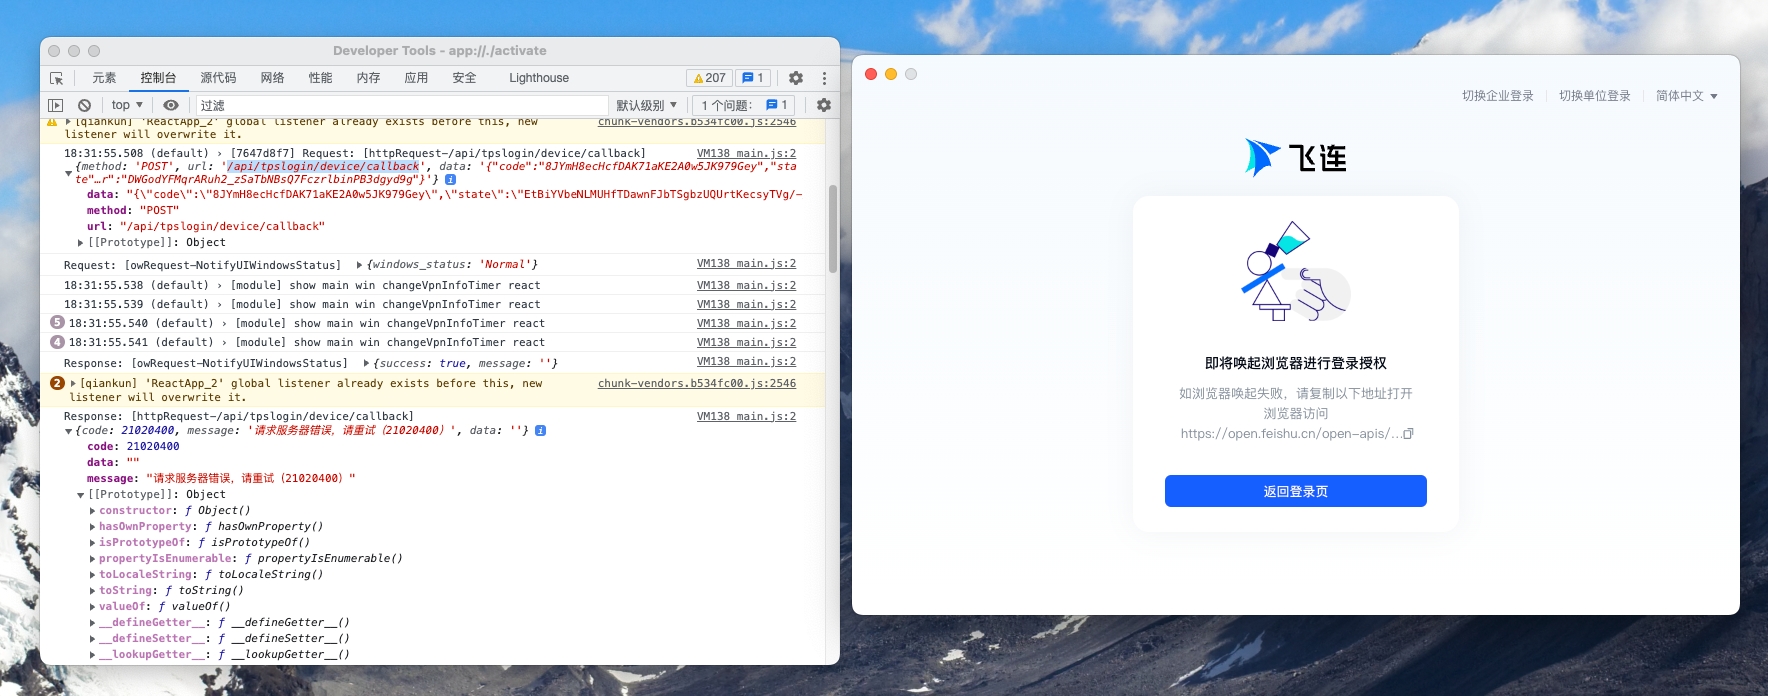
Task: Switch to 内存 tab
Action: point(368,78)
